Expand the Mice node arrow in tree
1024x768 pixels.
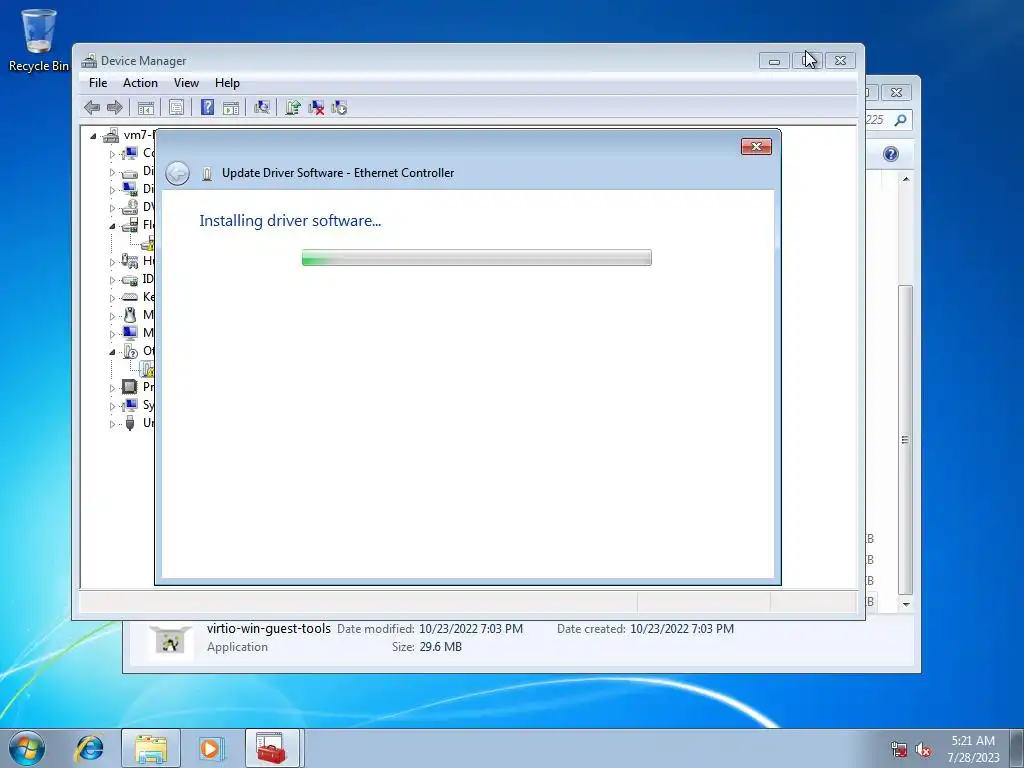point(112,316)
